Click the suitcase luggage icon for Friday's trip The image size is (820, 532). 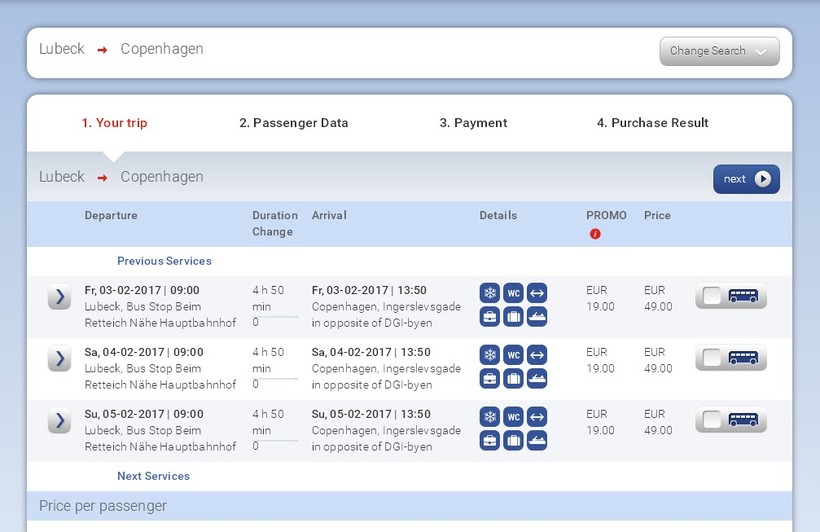[x=513, y=317]
